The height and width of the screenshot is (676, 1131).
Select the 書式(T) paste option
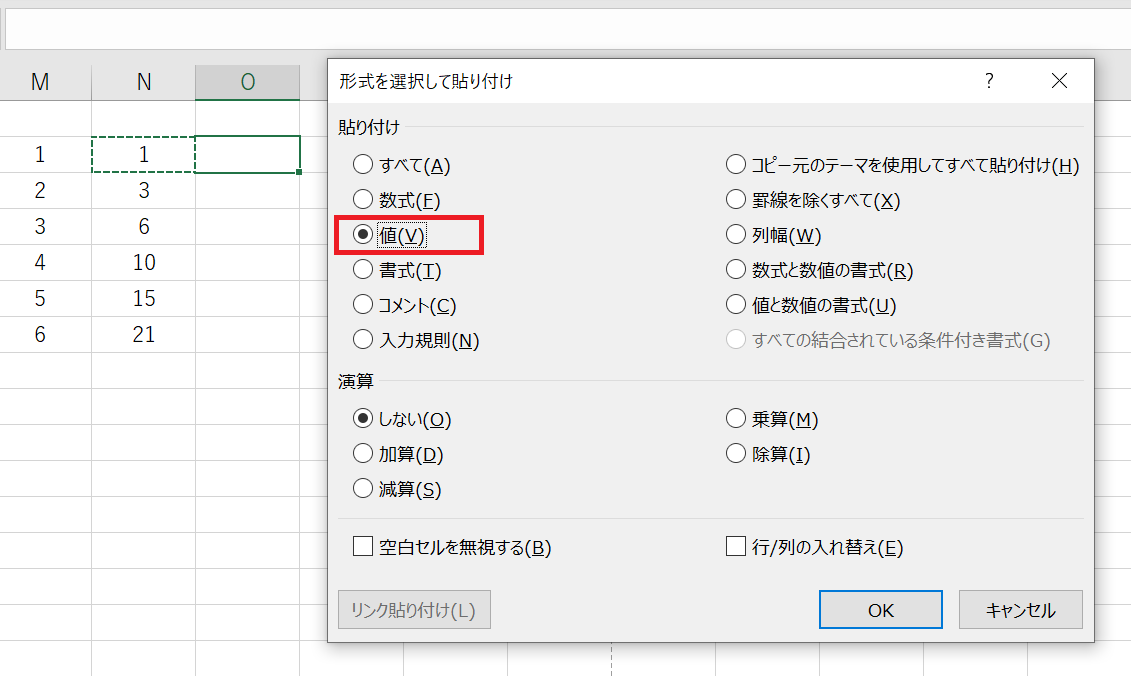tap(363, 270)
